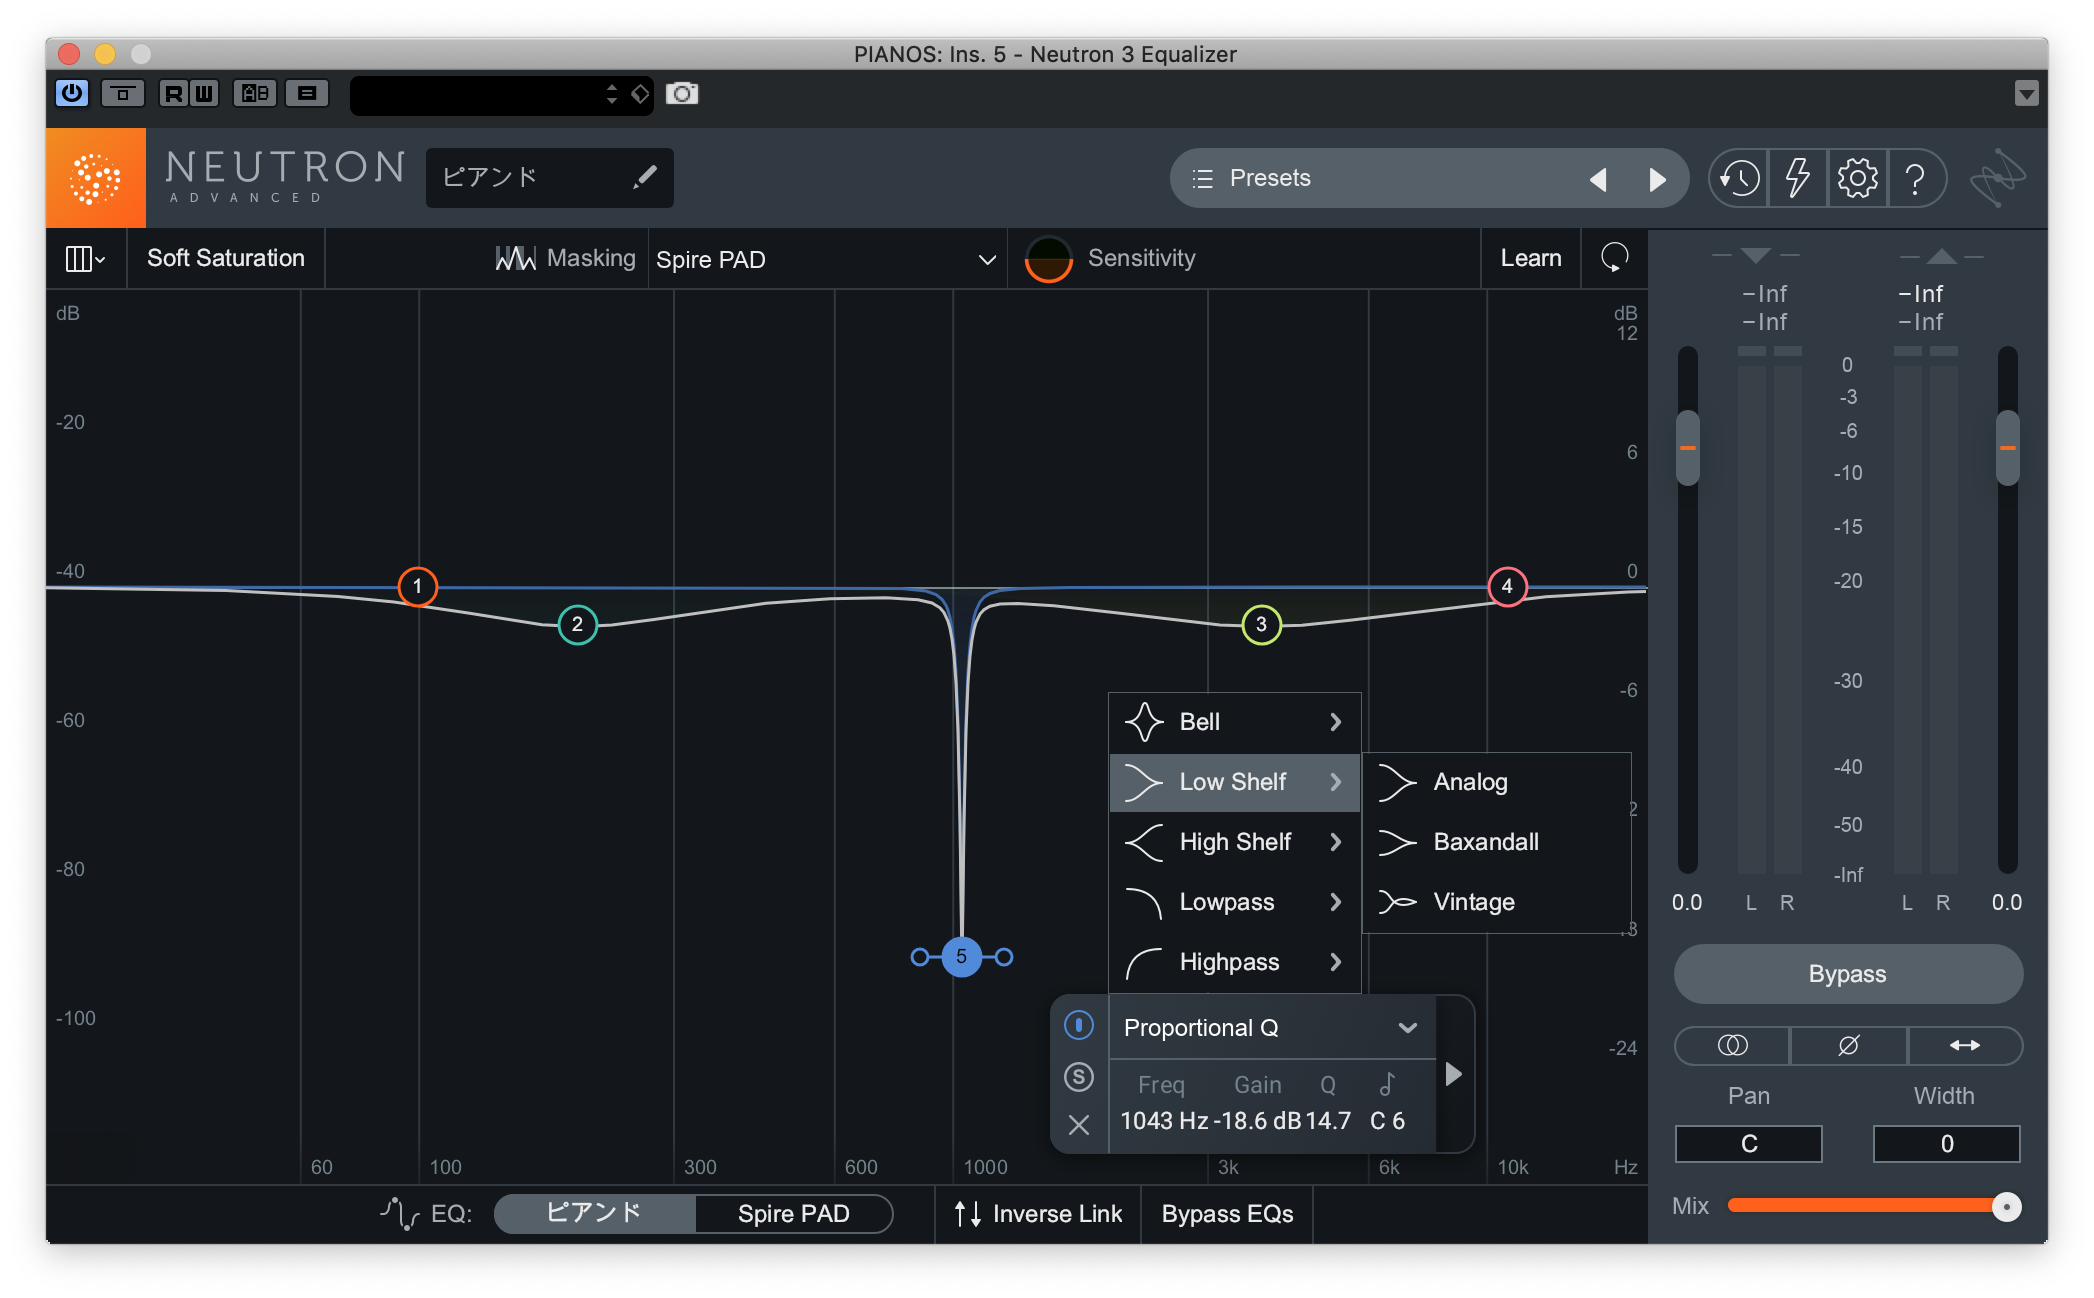Open the undo history clock icon
The image size is (2094, 1298).
[1739, 179]
